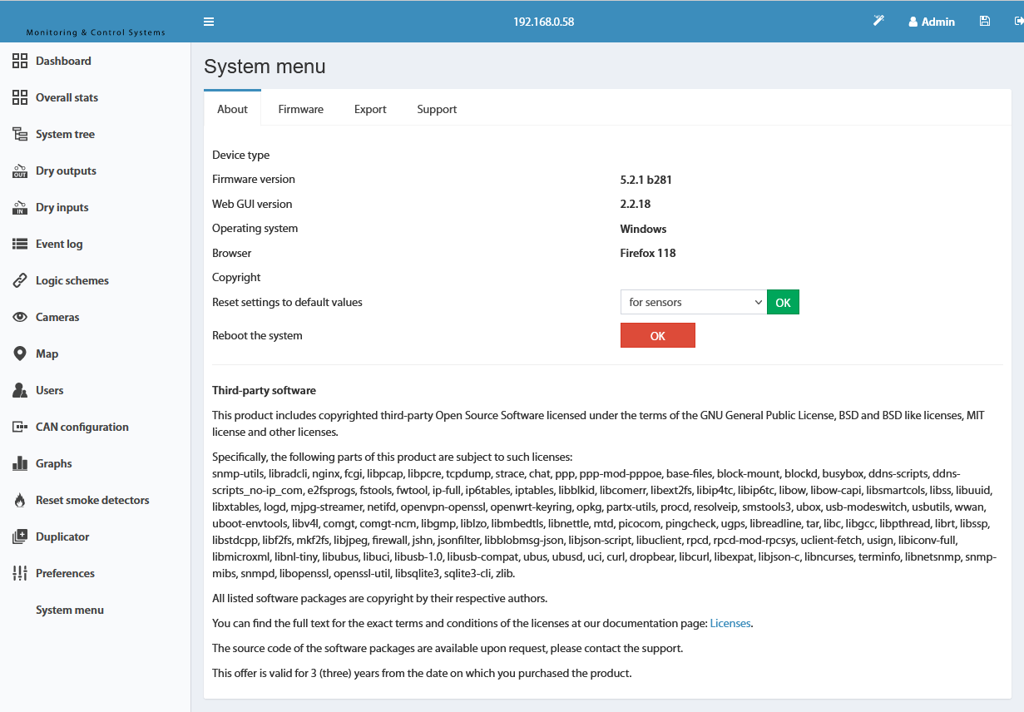Click green OK to reset settings
Screen dimensions: 1024x712
pos(783,302)
